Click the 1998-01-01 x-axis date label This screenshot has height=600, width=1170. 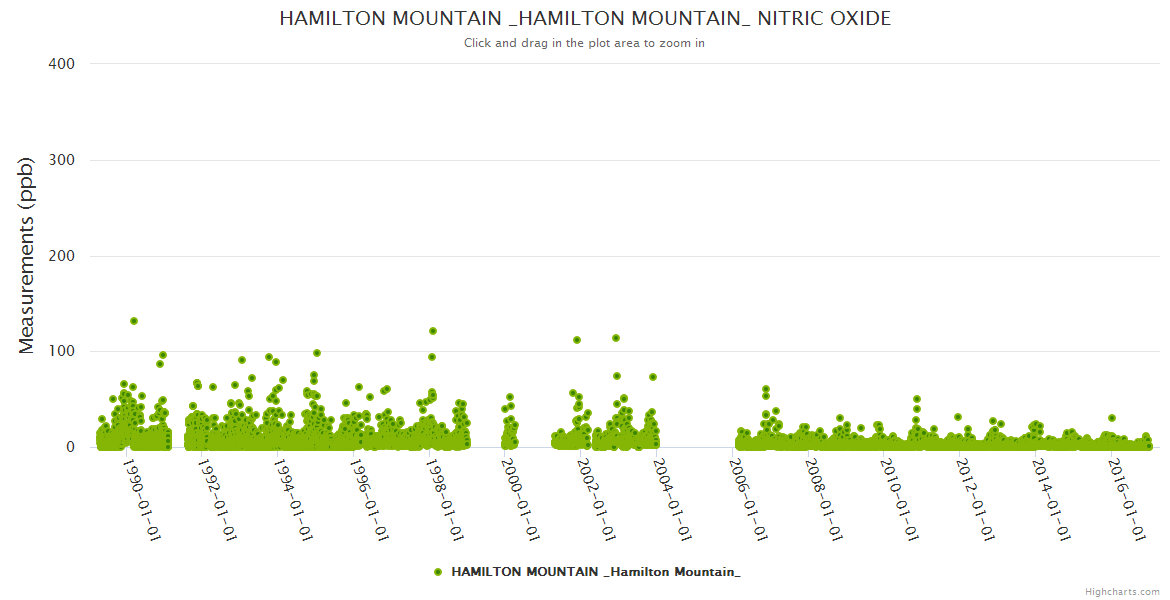[444, 499]
